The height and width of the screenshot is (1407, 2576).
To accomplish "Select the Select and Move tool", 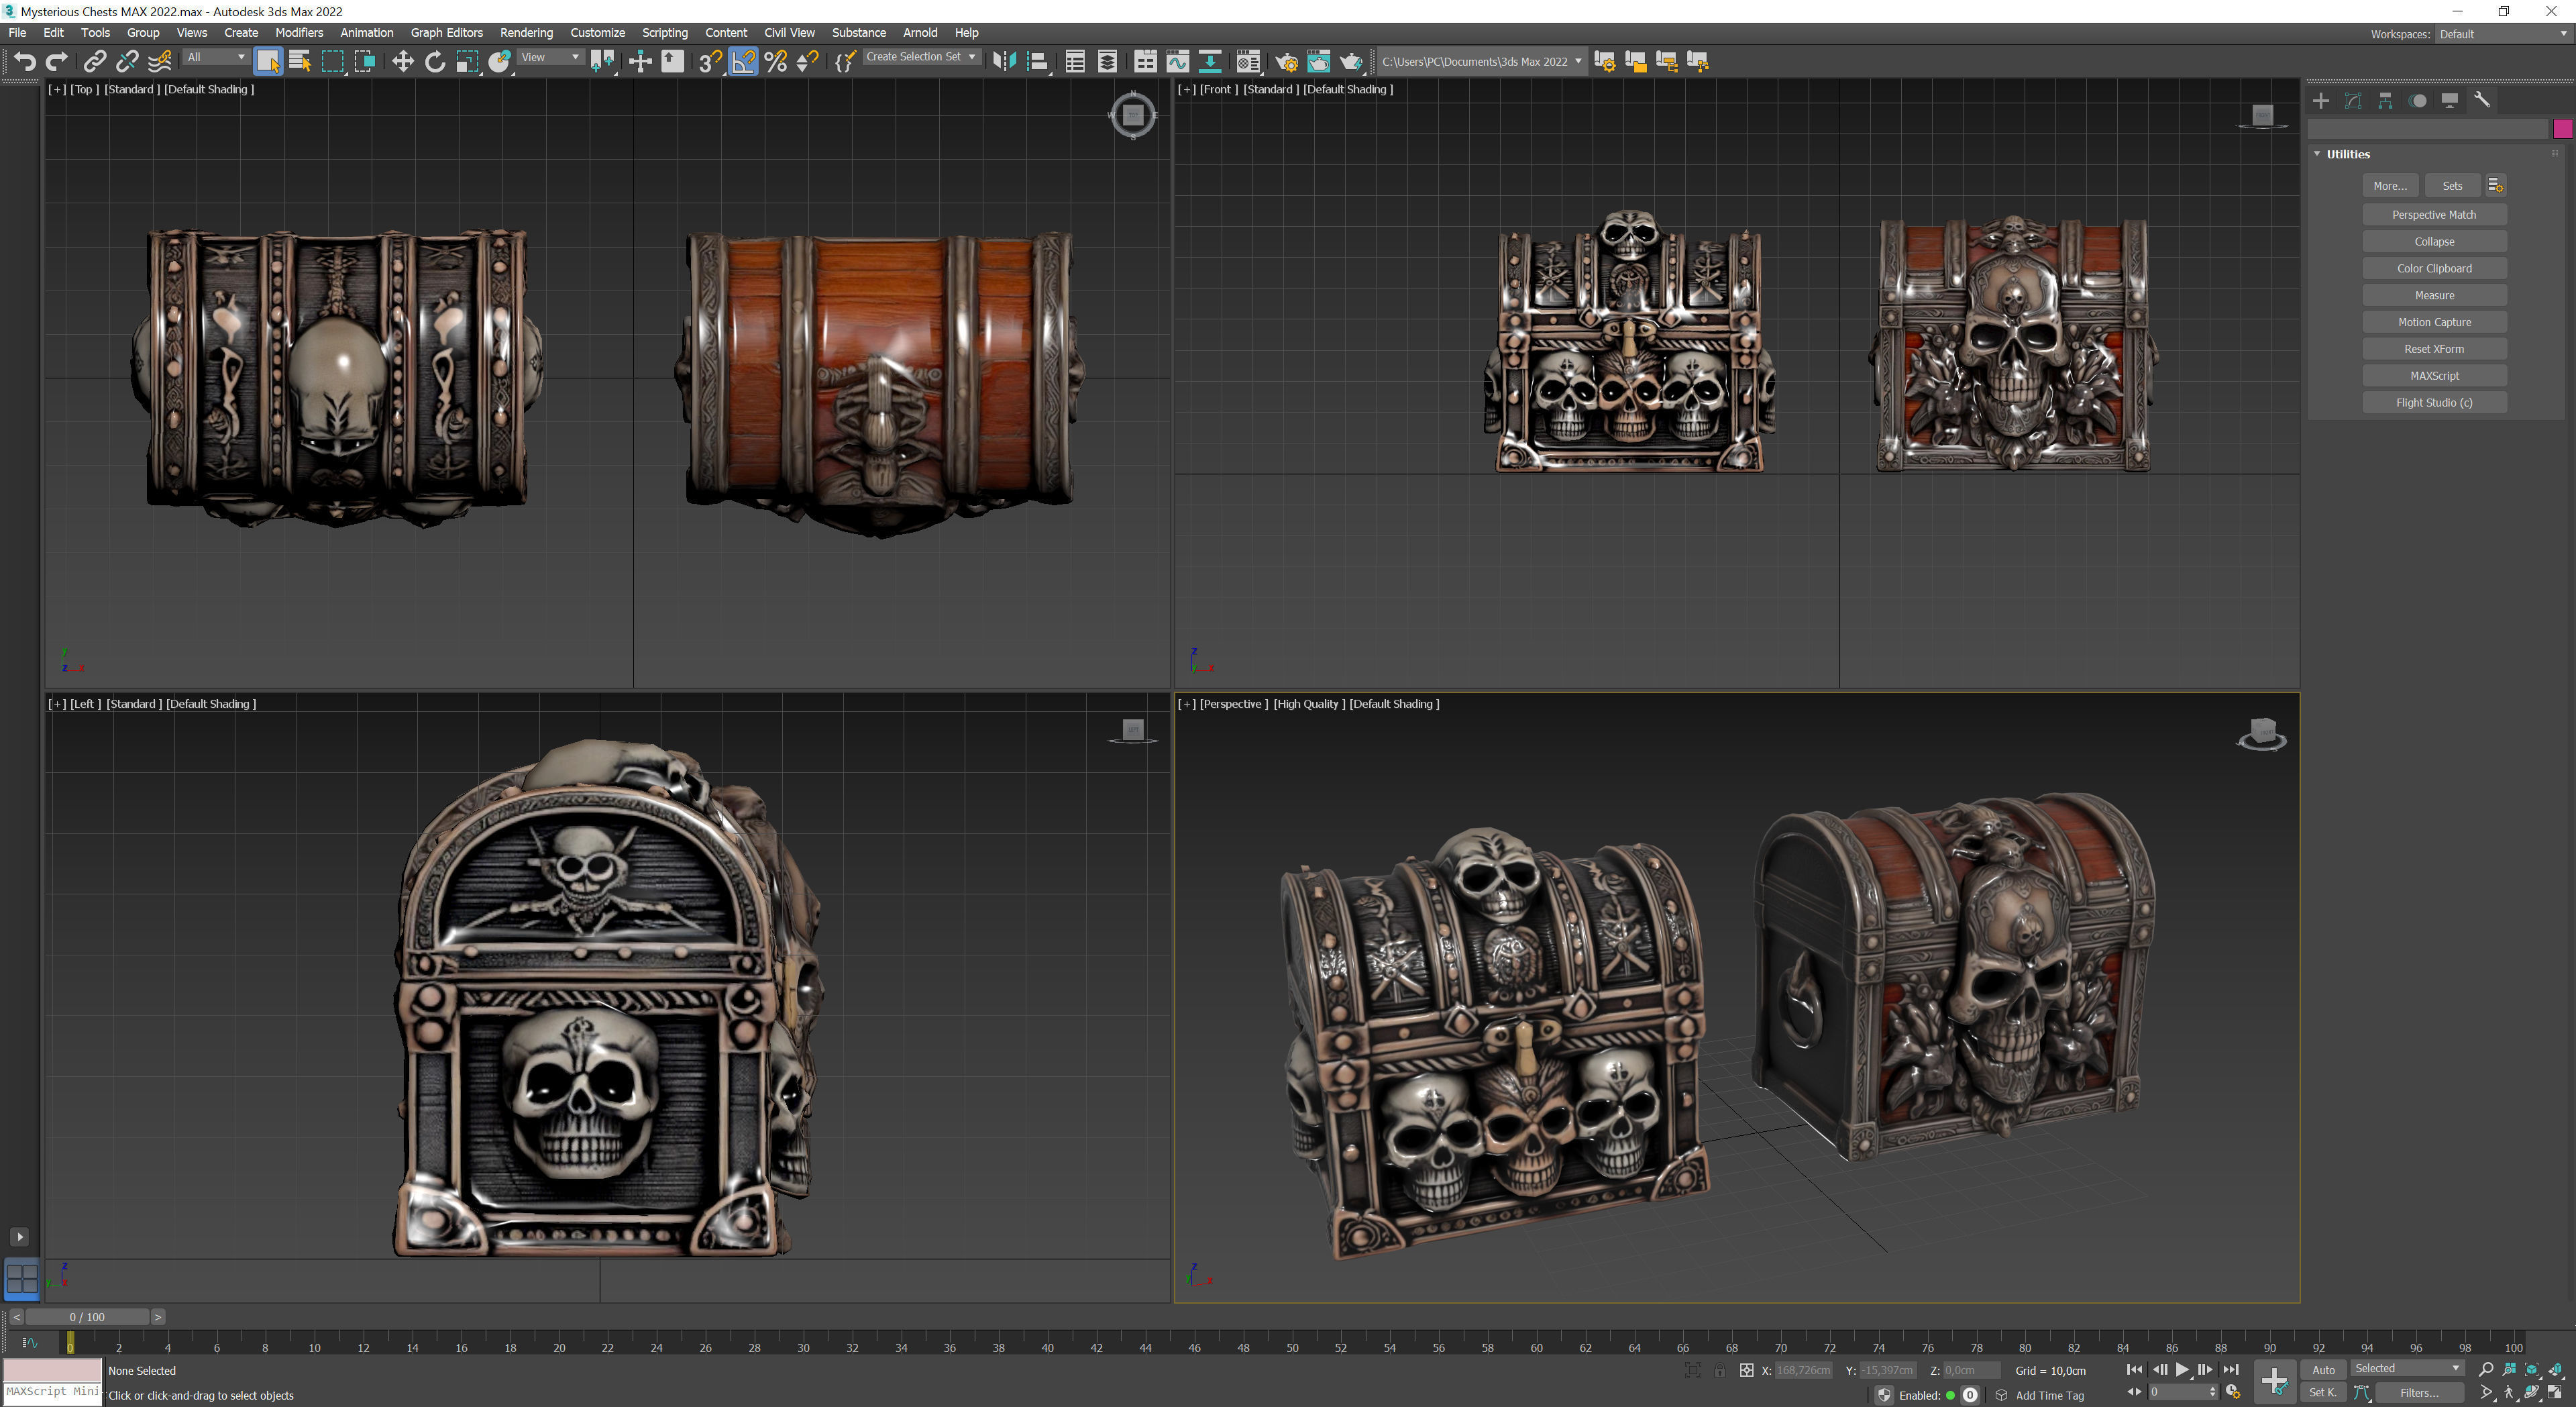I will tap(402, 61).
